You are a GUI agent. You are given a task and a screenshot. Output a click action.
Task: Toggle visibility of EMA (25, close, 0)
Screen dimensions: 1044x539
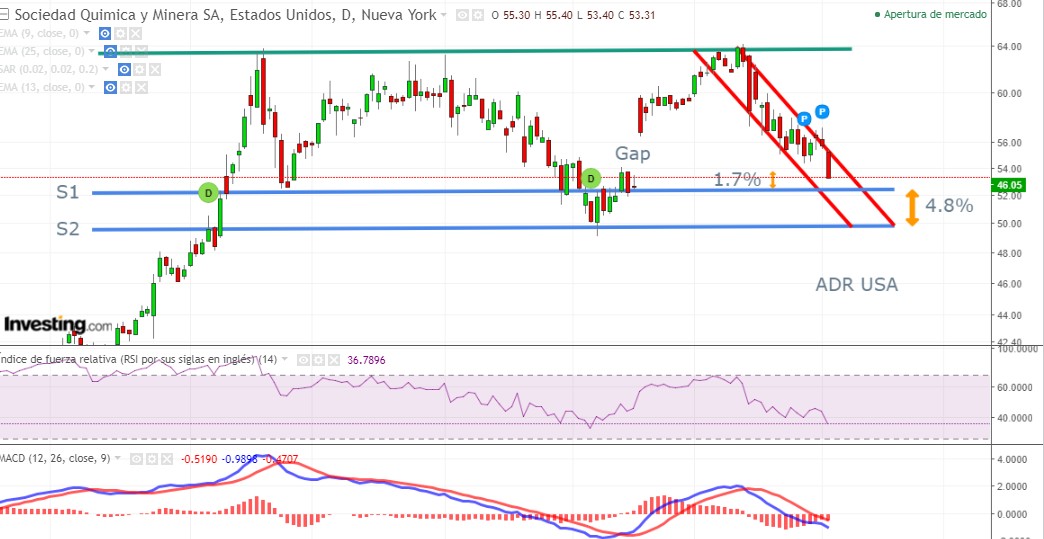coord(111,51)
